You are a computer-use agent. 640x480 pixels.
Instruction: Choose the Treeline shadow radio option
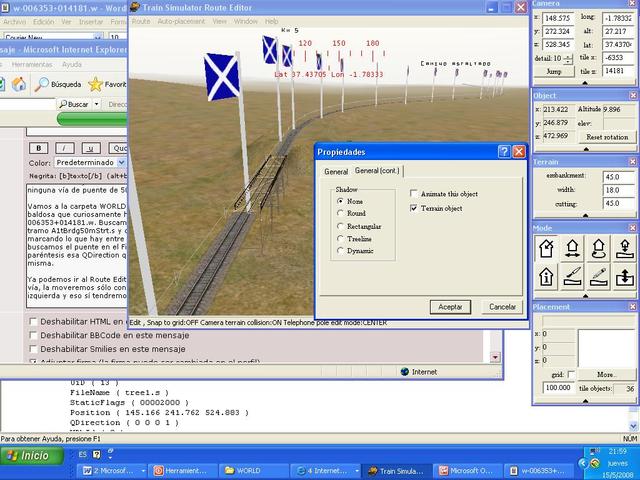click(341, 238)
